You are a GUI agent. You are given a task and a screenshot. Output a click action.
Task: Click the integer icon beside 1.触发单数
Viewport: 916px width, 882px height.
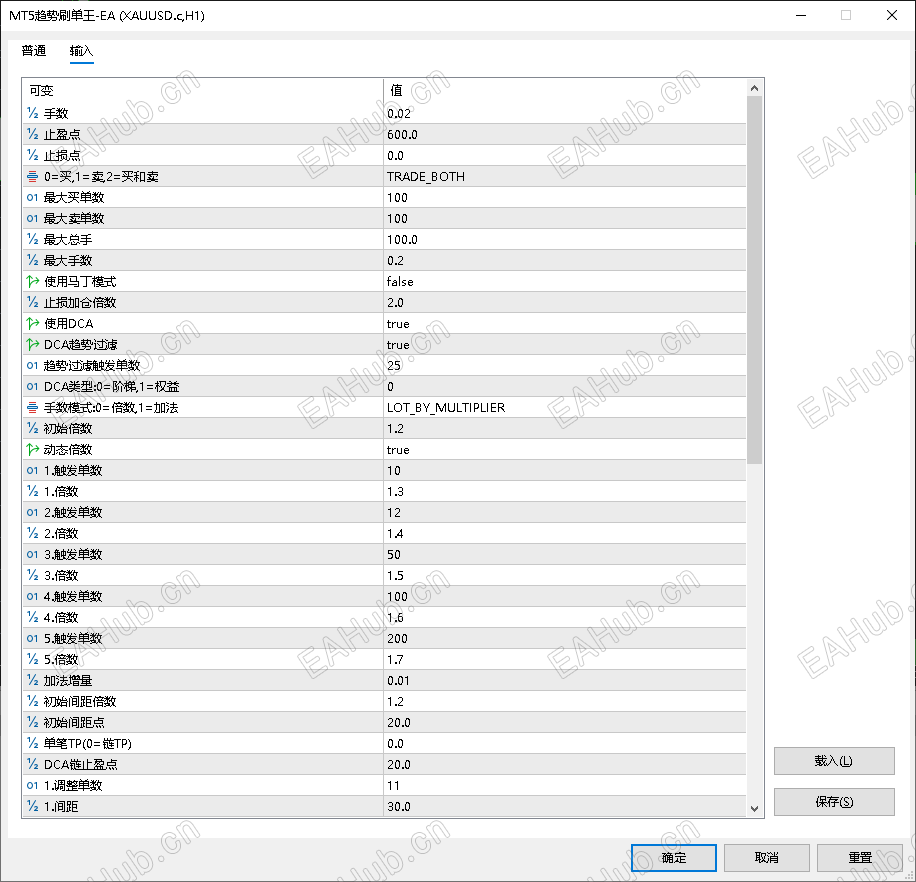pos(33,471)
